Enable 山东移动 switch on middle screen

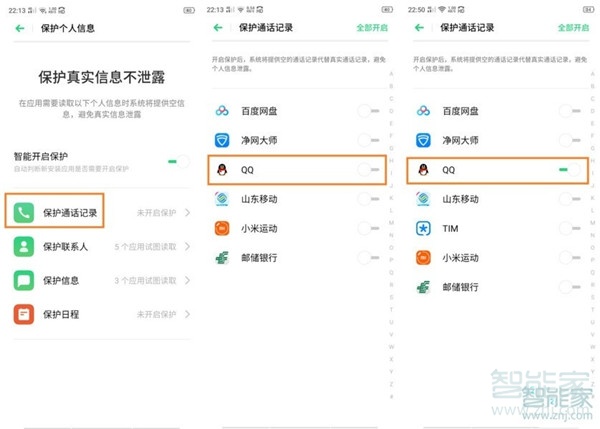(x=368, y=199)
